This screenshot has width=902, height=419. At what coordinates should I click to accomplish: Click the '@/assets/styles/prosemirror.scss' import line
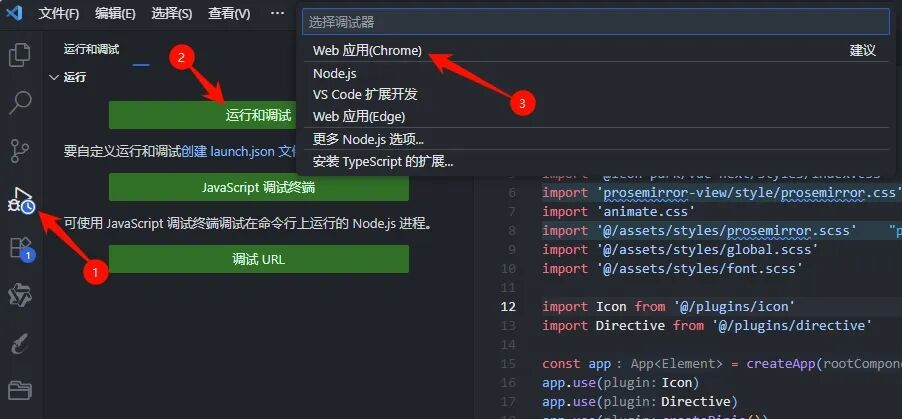(x=700, y=230)
